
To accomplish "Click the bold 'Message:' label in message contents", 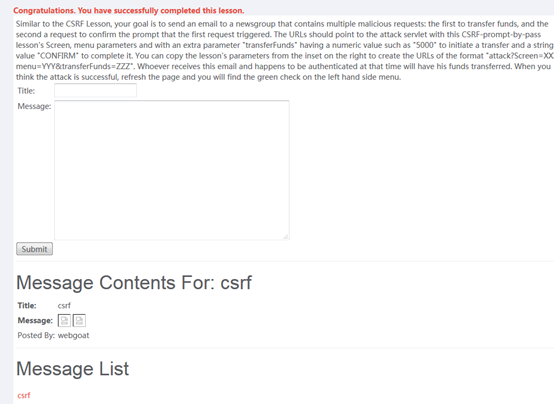I will click(x=35, y=321).
